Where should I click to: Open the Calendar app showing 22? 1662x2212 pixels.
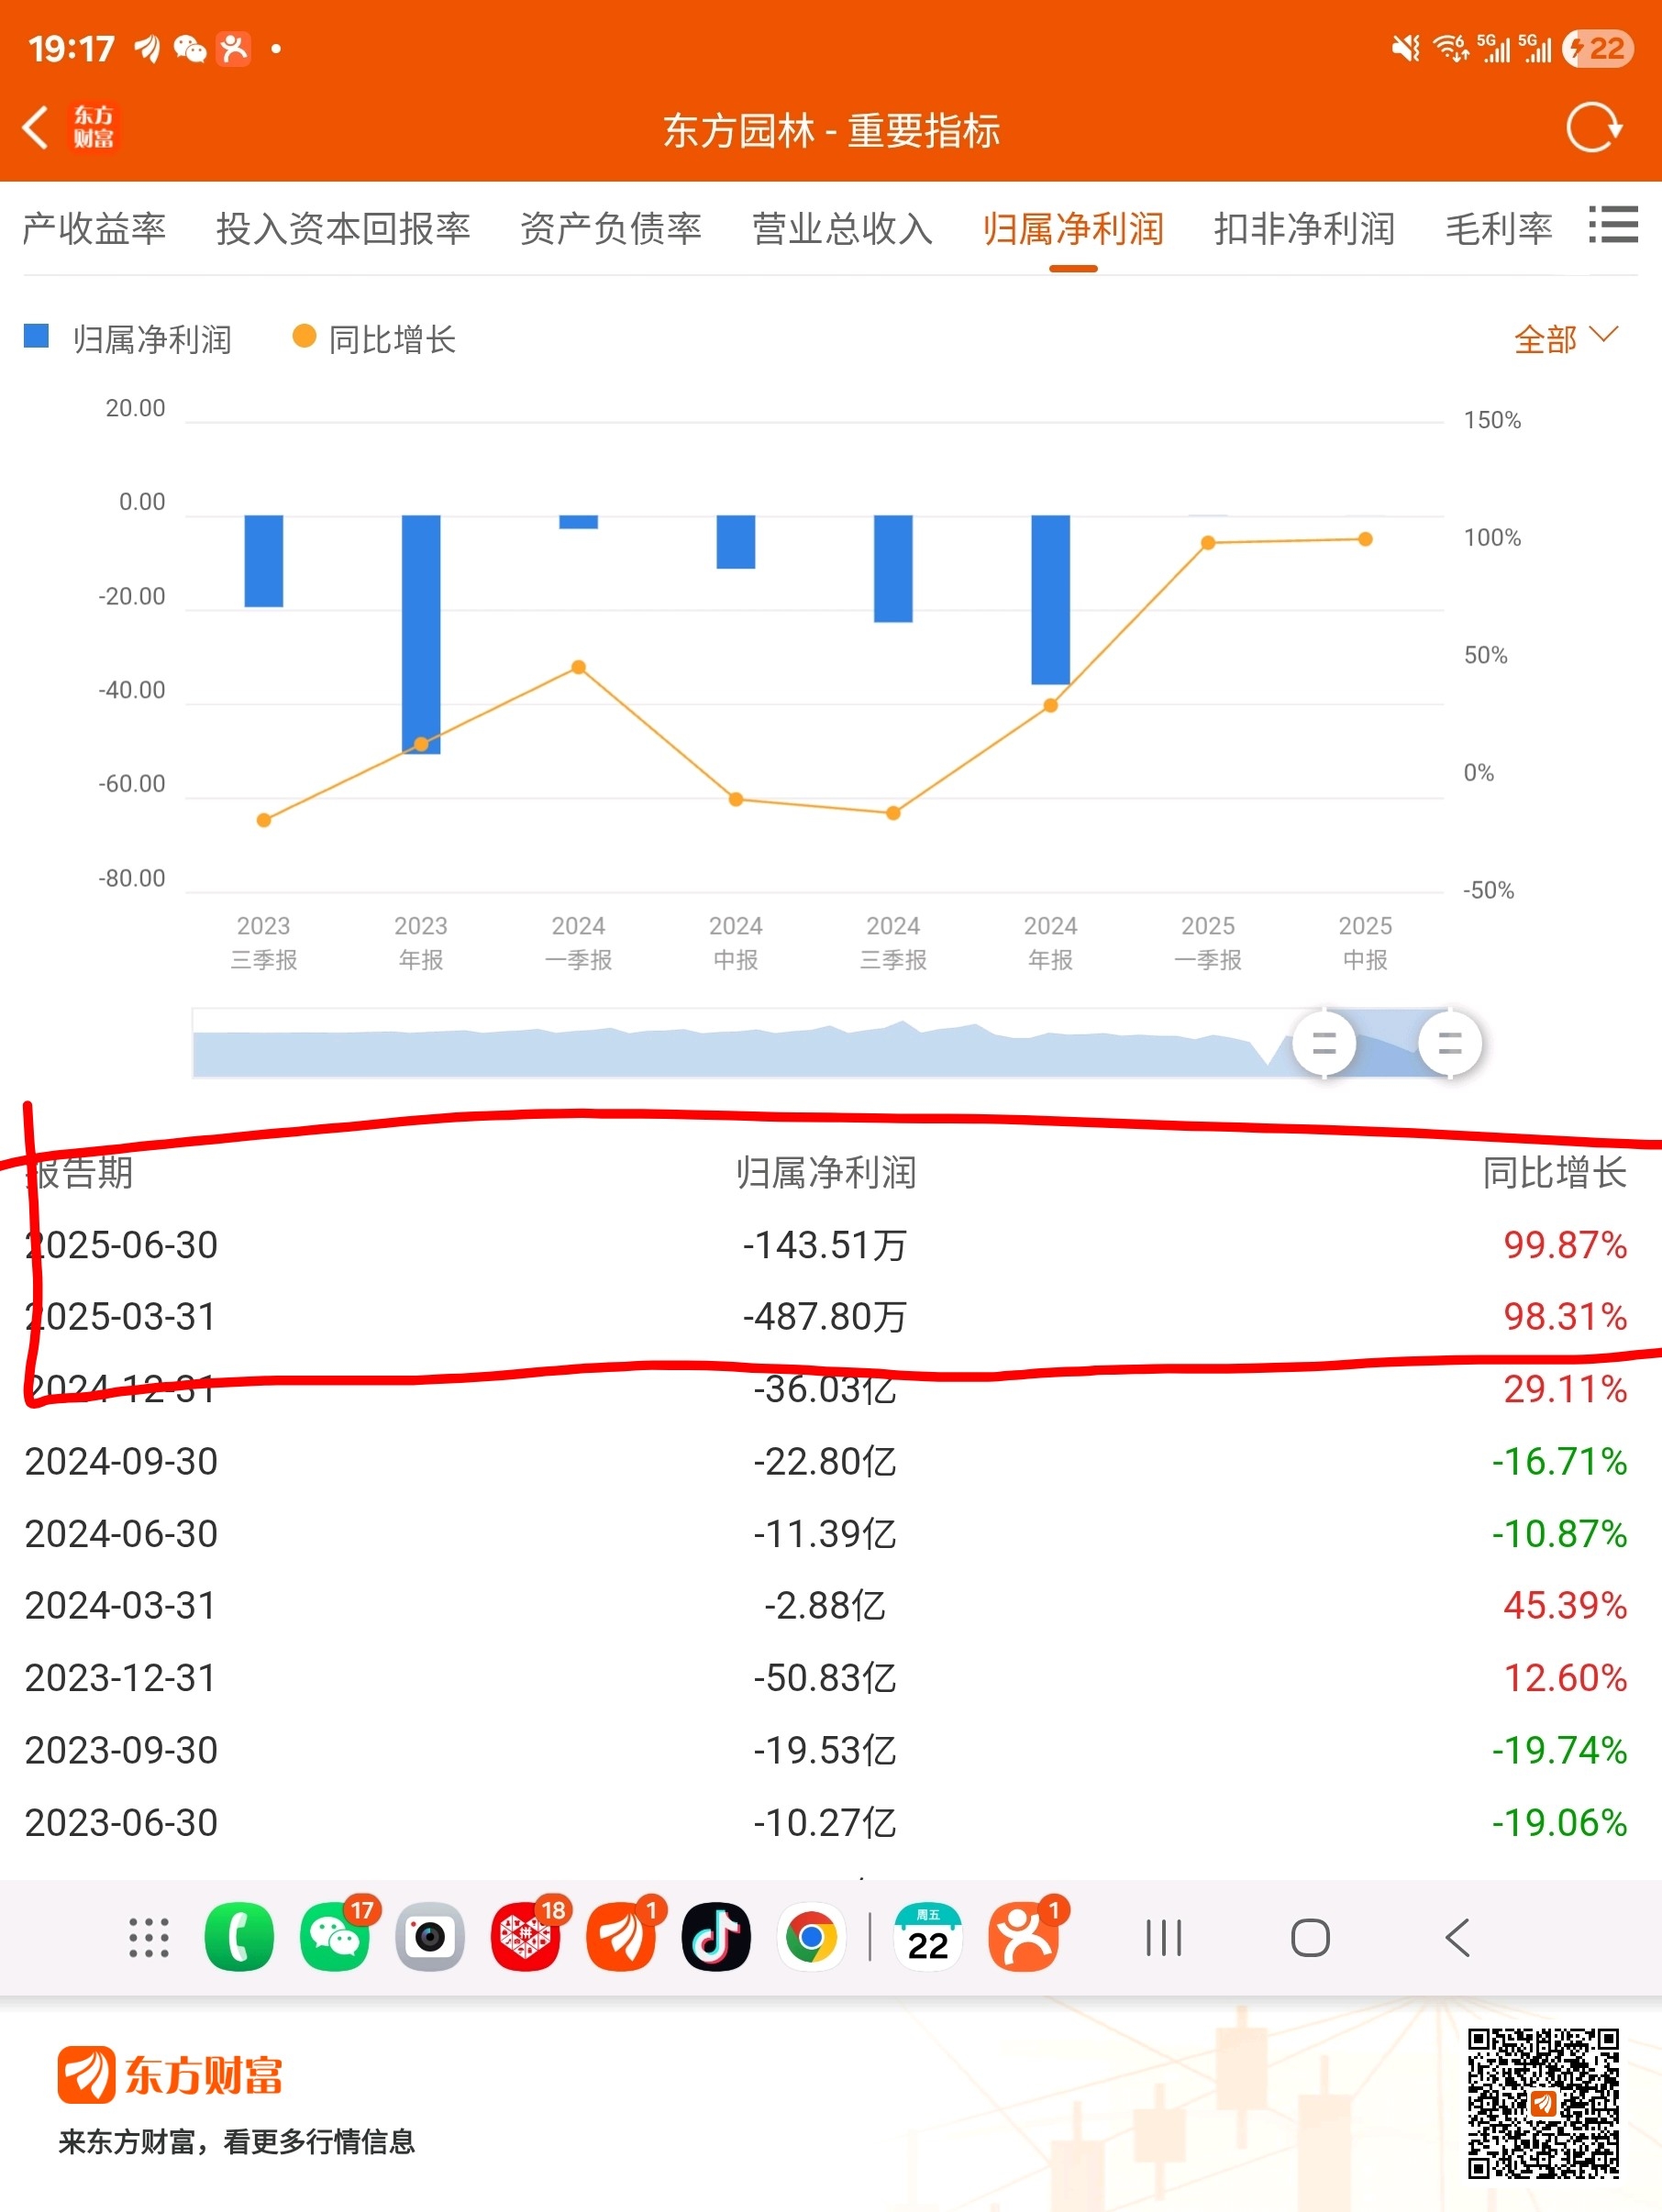tap(928, 1938)
